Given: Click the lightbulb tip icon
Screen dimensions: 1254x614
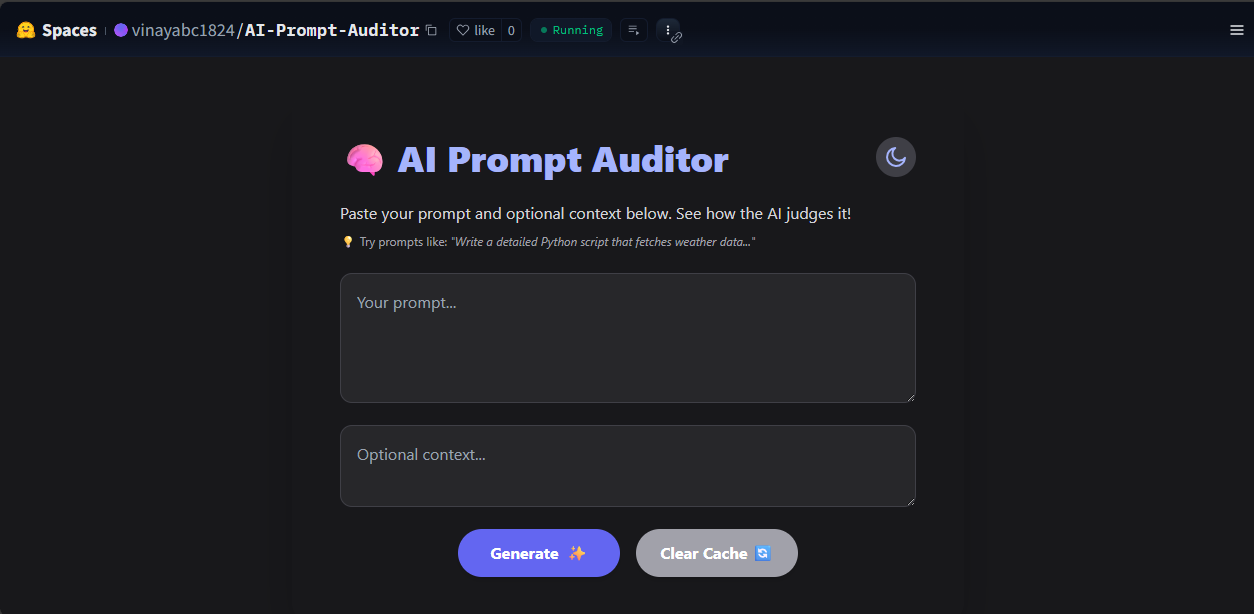Looking at the screenshot, I should [348, 242].
